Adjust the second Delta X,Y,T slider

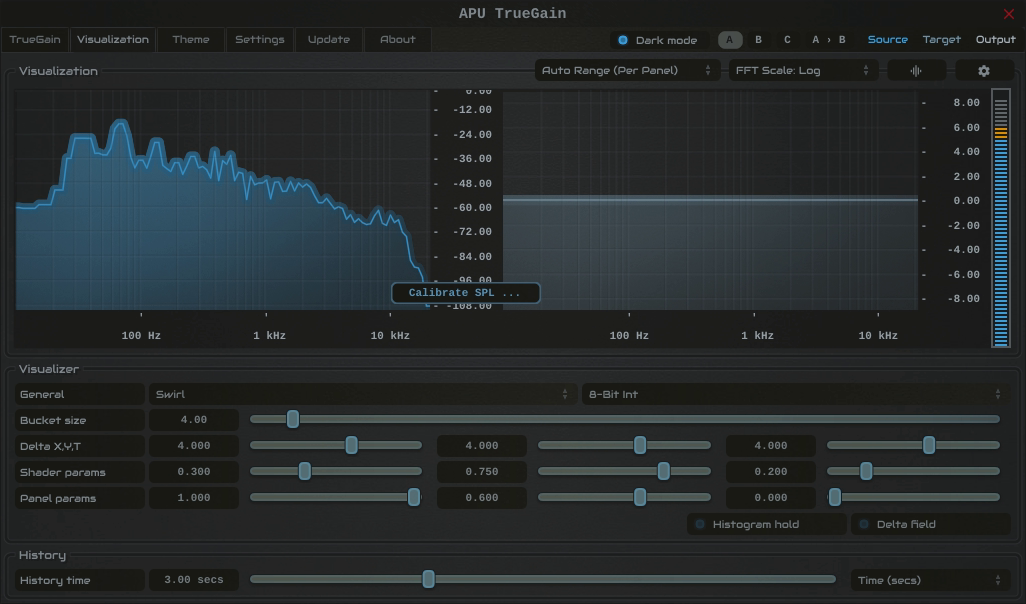624,446
